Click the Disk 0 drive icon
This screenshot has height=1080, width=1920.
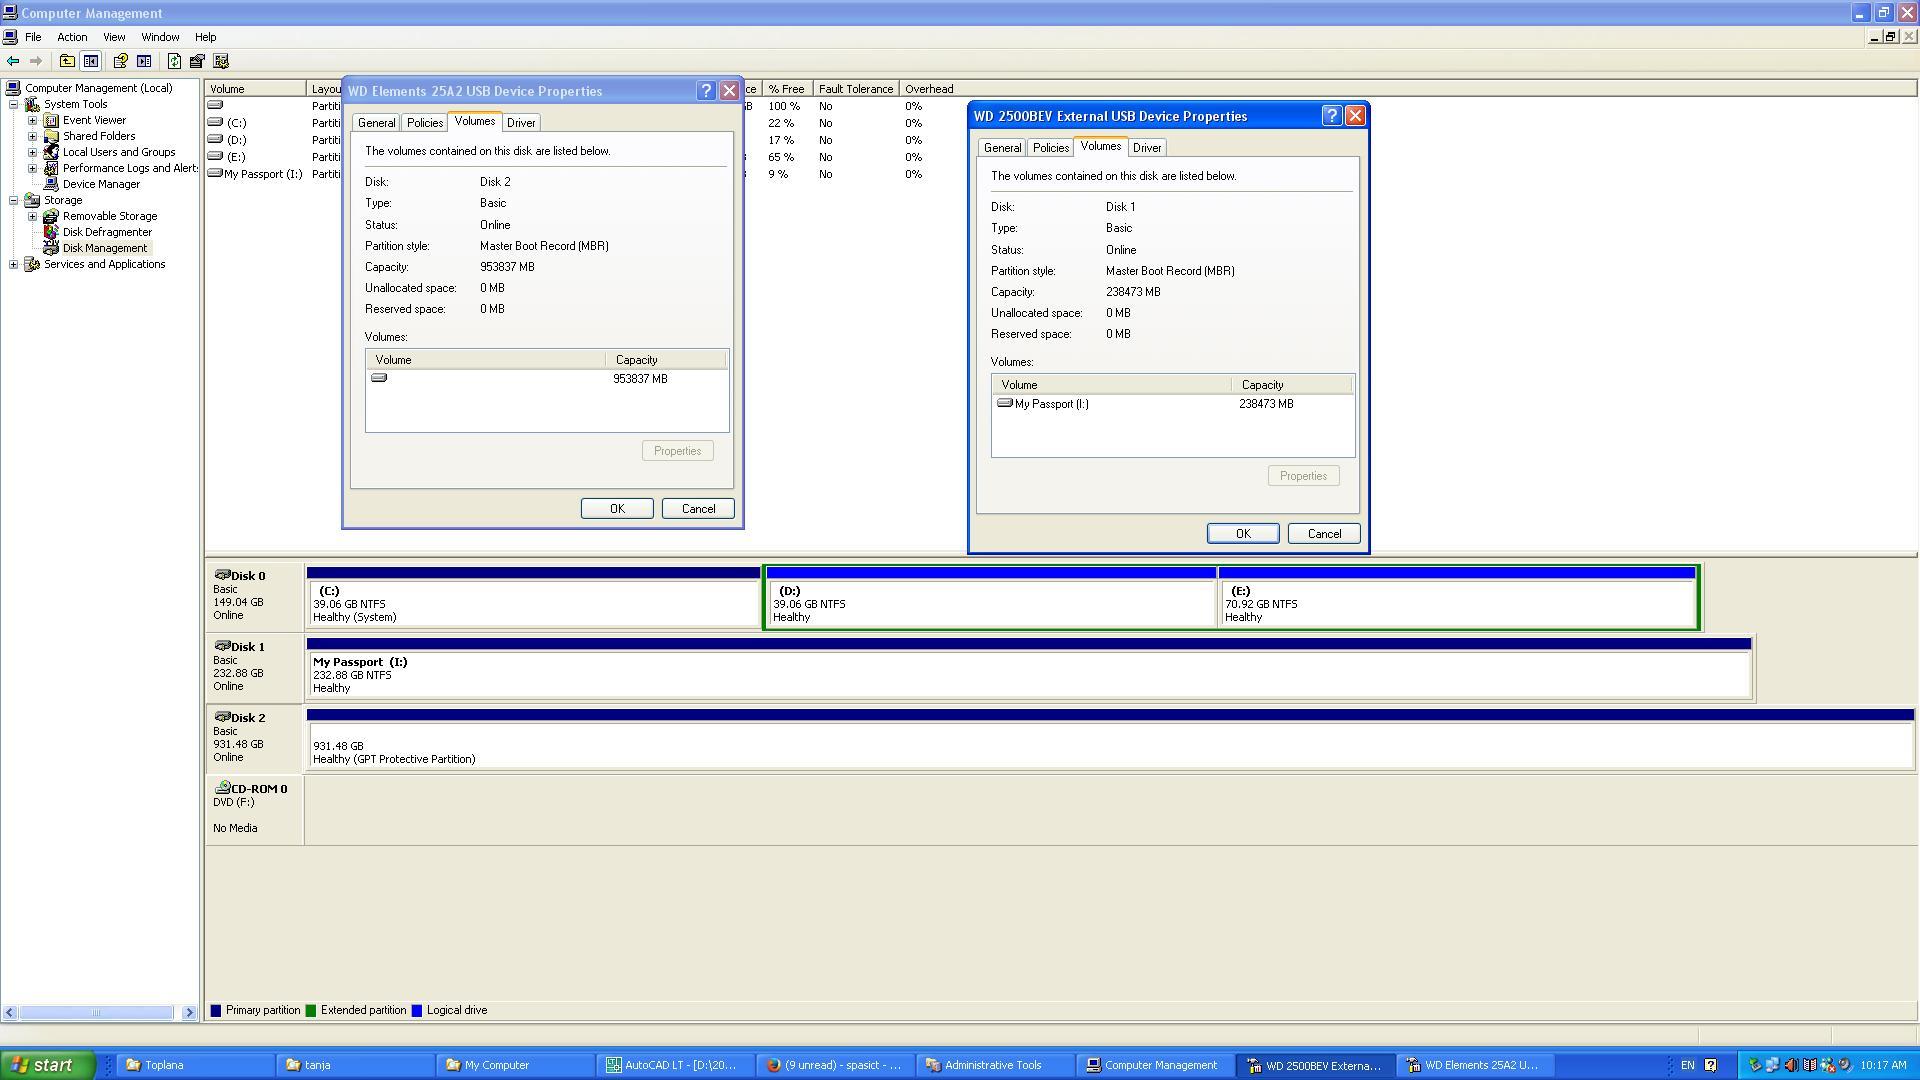click(222, 575)
